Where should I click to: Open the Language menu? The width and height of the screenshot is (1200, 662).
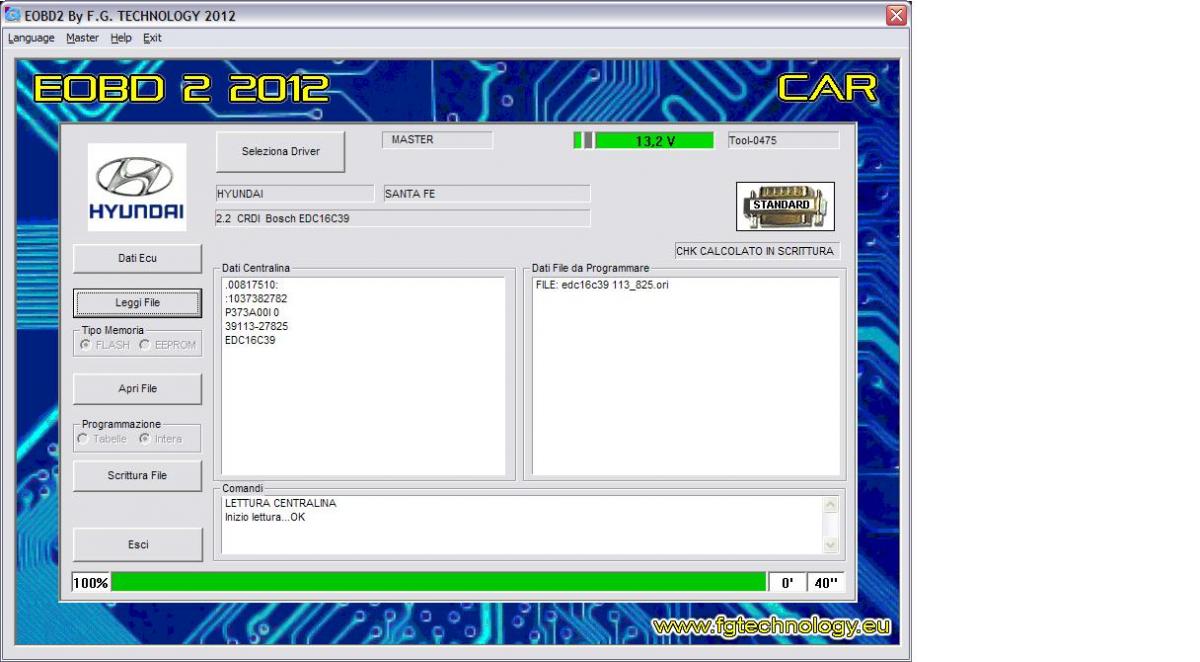31,38
